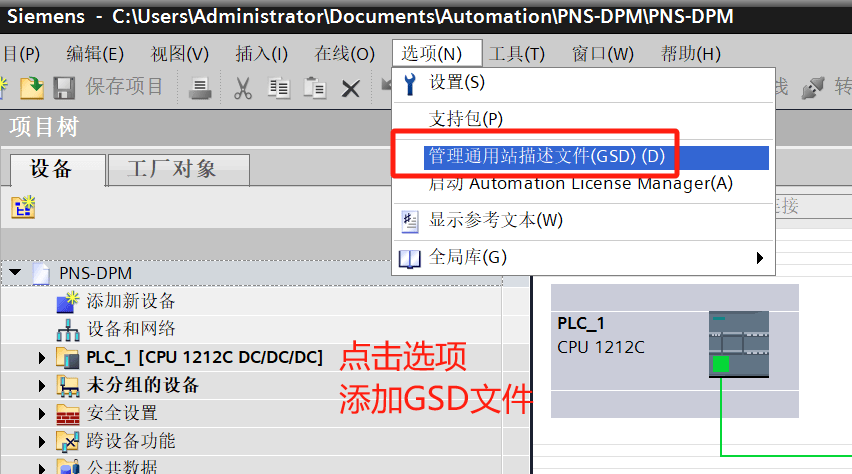The width and height of the screenshot is (852, 474).
Task: Click the green PROFINET port on PLC_1
Action: click(x=721, y=364)
